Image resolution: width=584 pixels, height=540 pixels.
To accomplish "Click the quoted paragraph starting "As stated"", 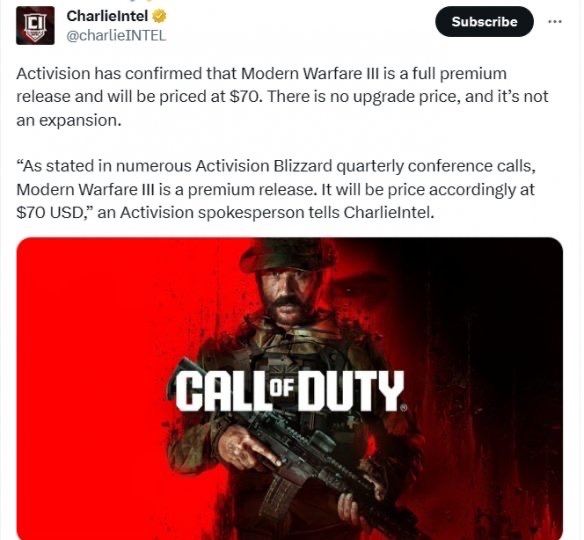I will tap(276, 189).
